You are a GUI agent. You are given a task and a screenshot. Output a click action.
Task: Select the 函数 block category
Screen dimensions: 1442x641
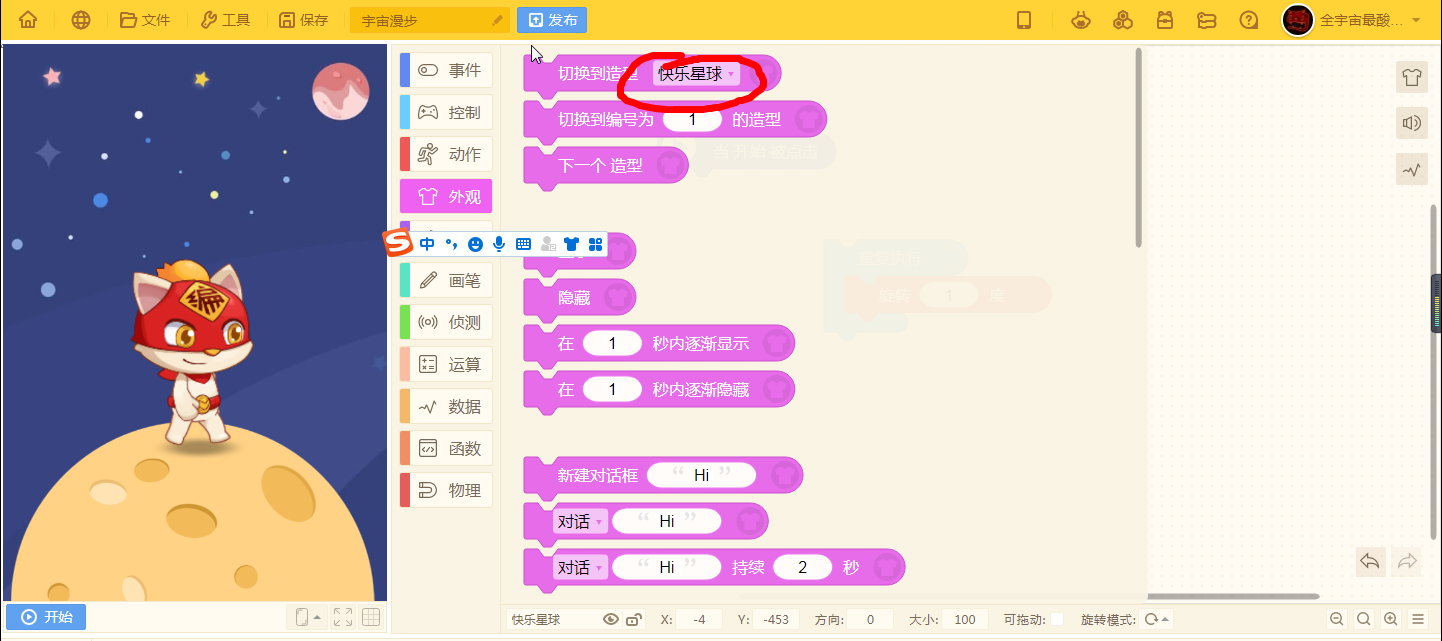pos(446,448)
